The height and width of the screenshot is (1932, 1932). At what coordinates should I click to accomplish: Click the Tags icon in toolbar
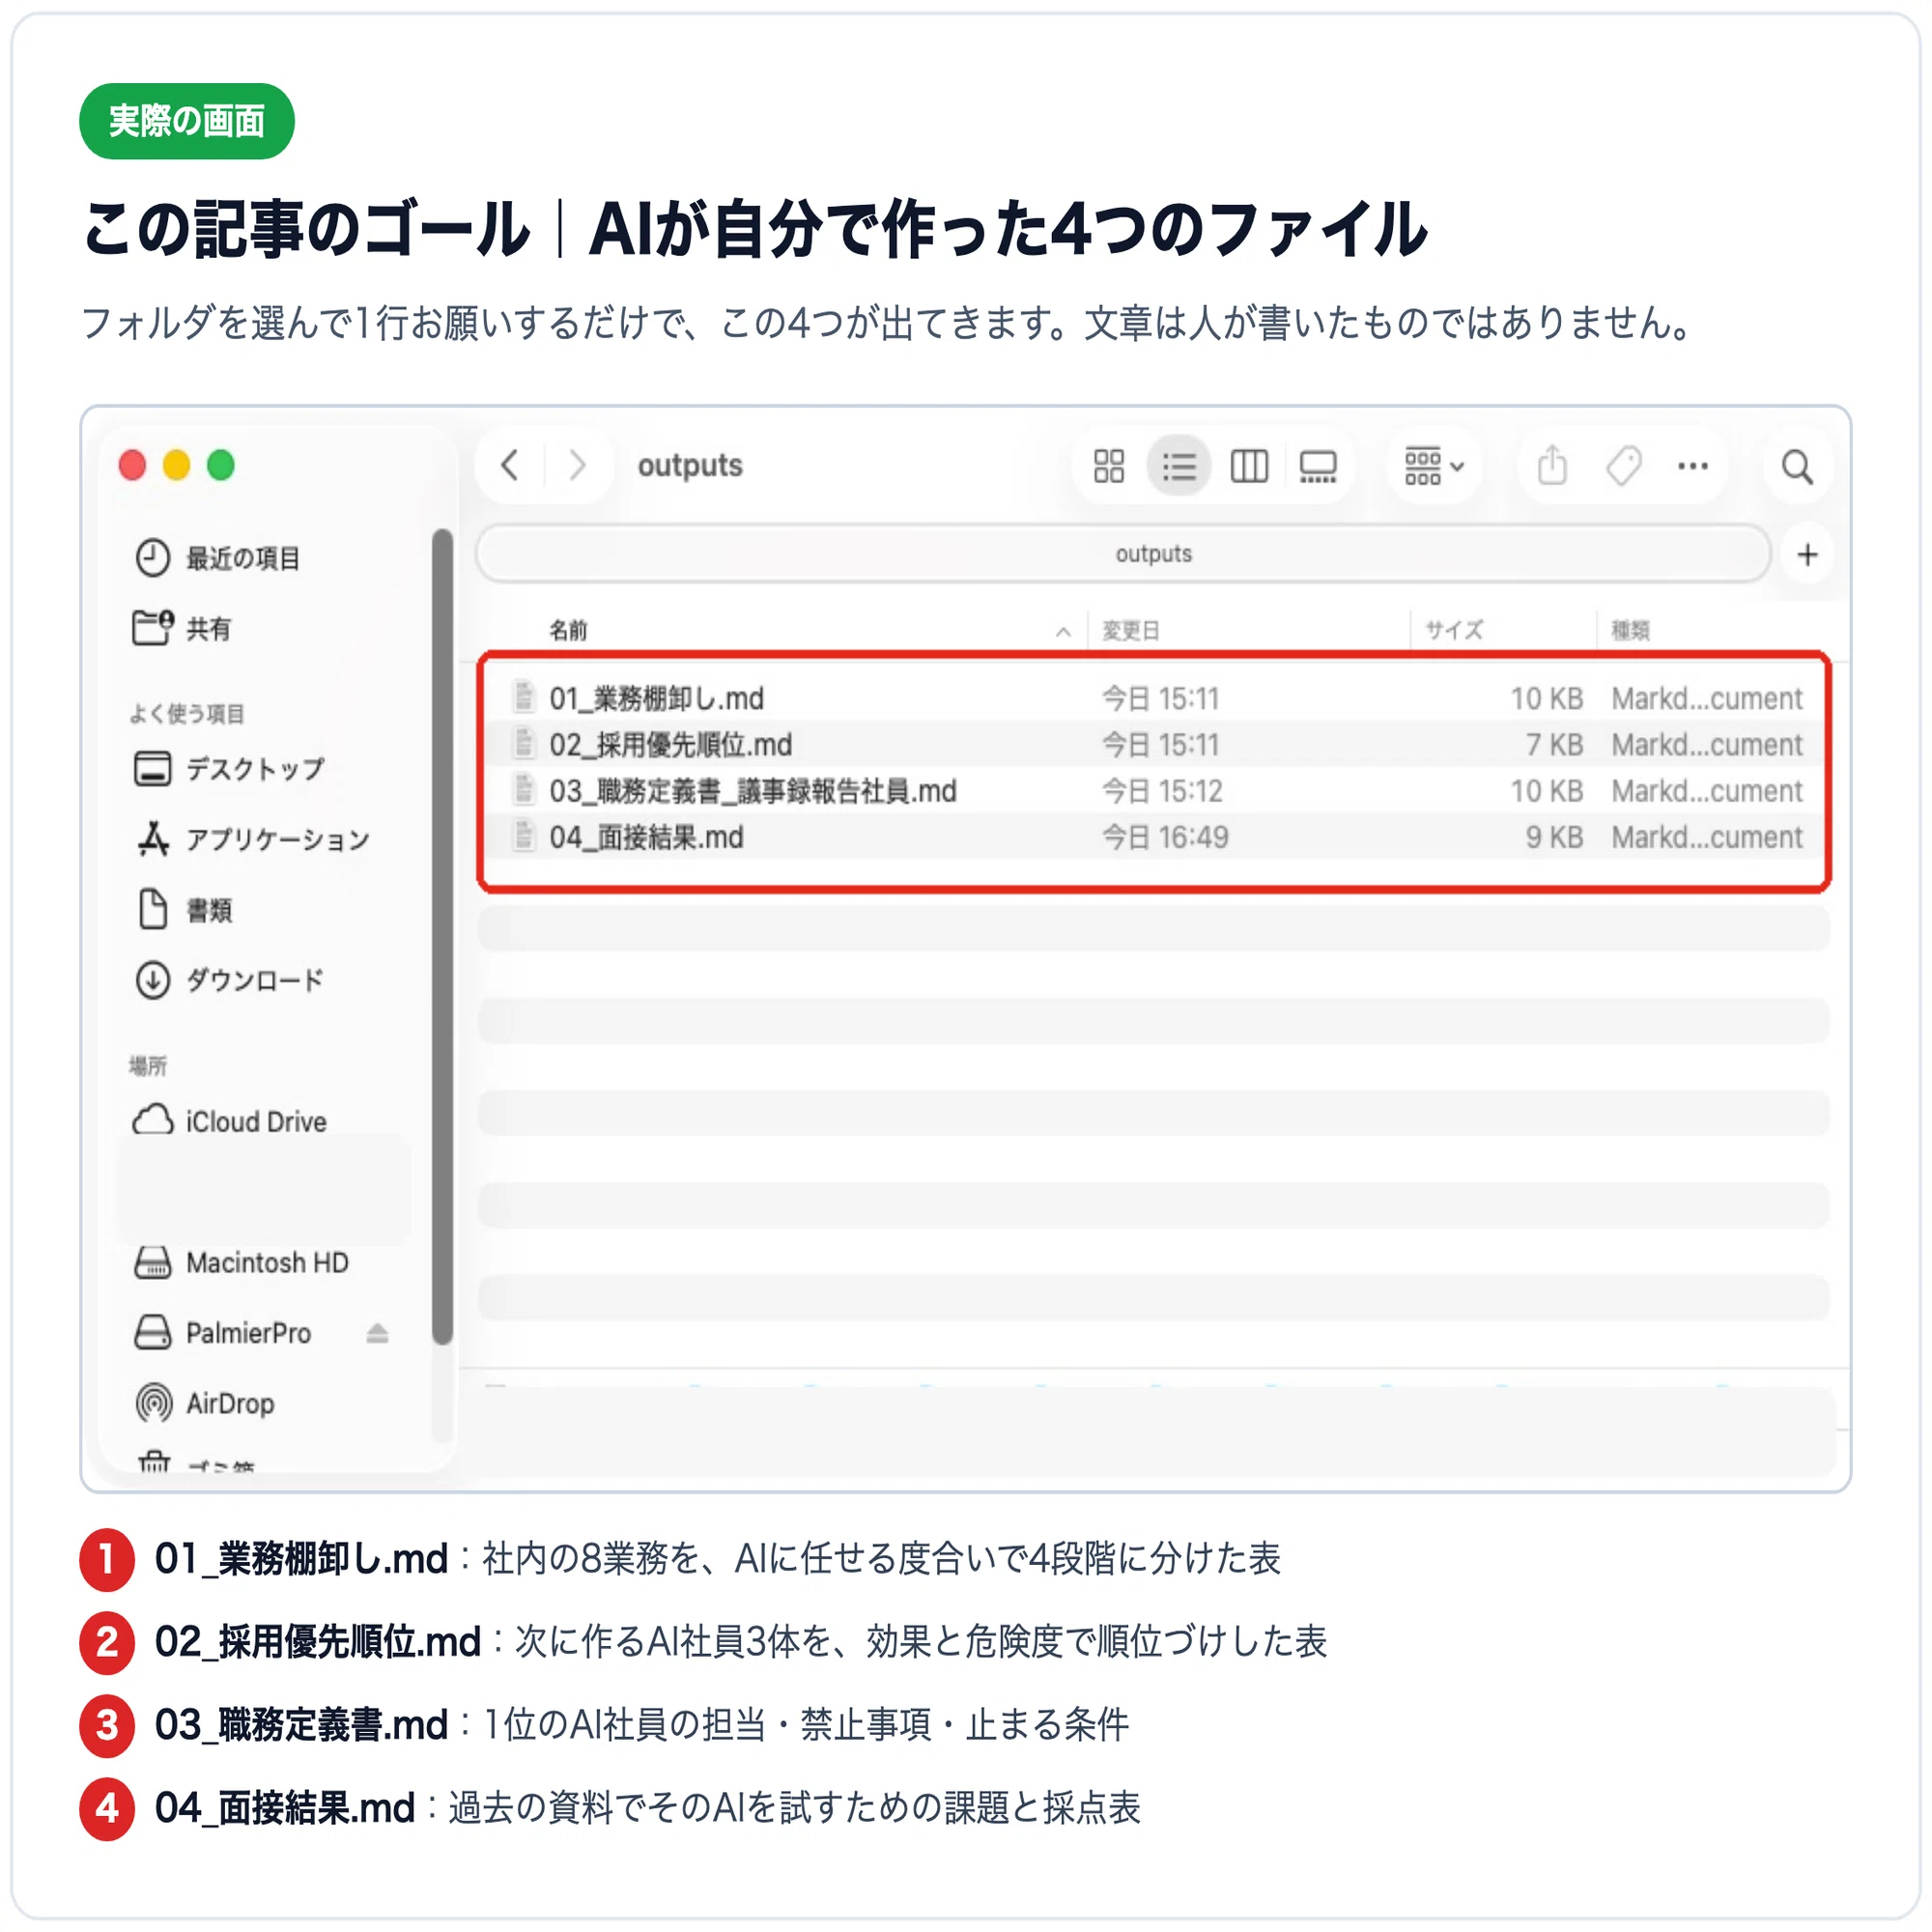[x=1623, y=466]
